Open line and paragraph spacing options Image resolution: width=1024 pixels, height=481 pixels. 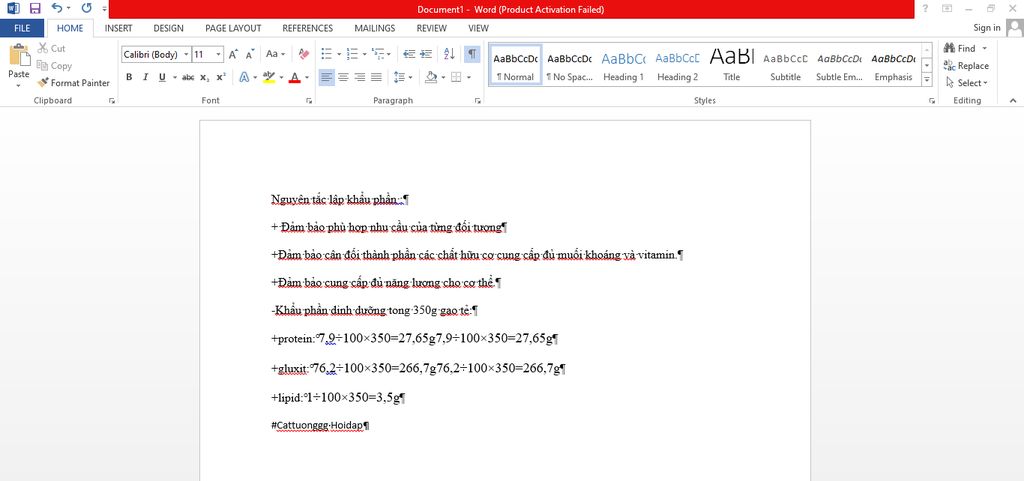(403, 77)
